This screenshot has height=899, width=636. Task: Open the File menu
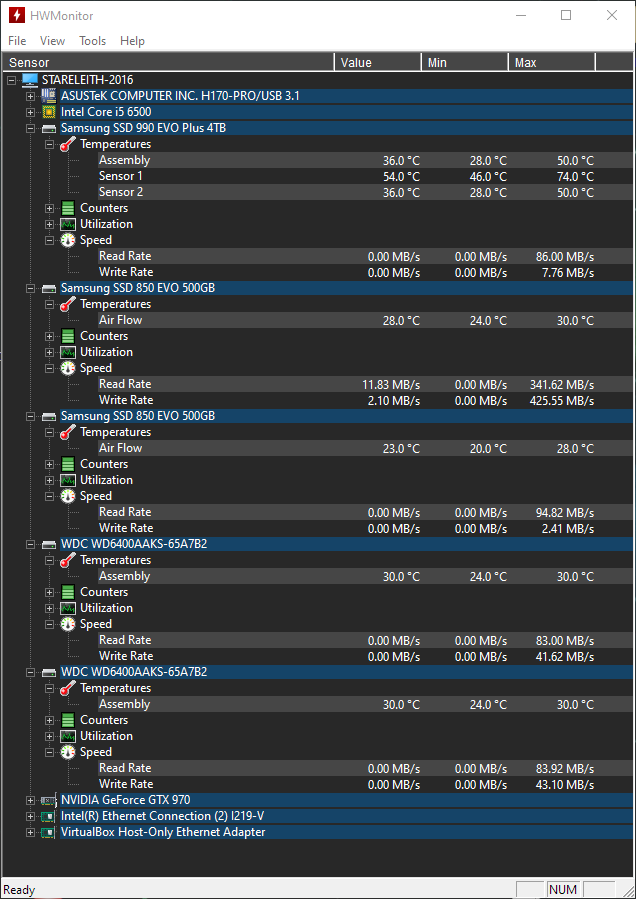click(x=17, y=41)
